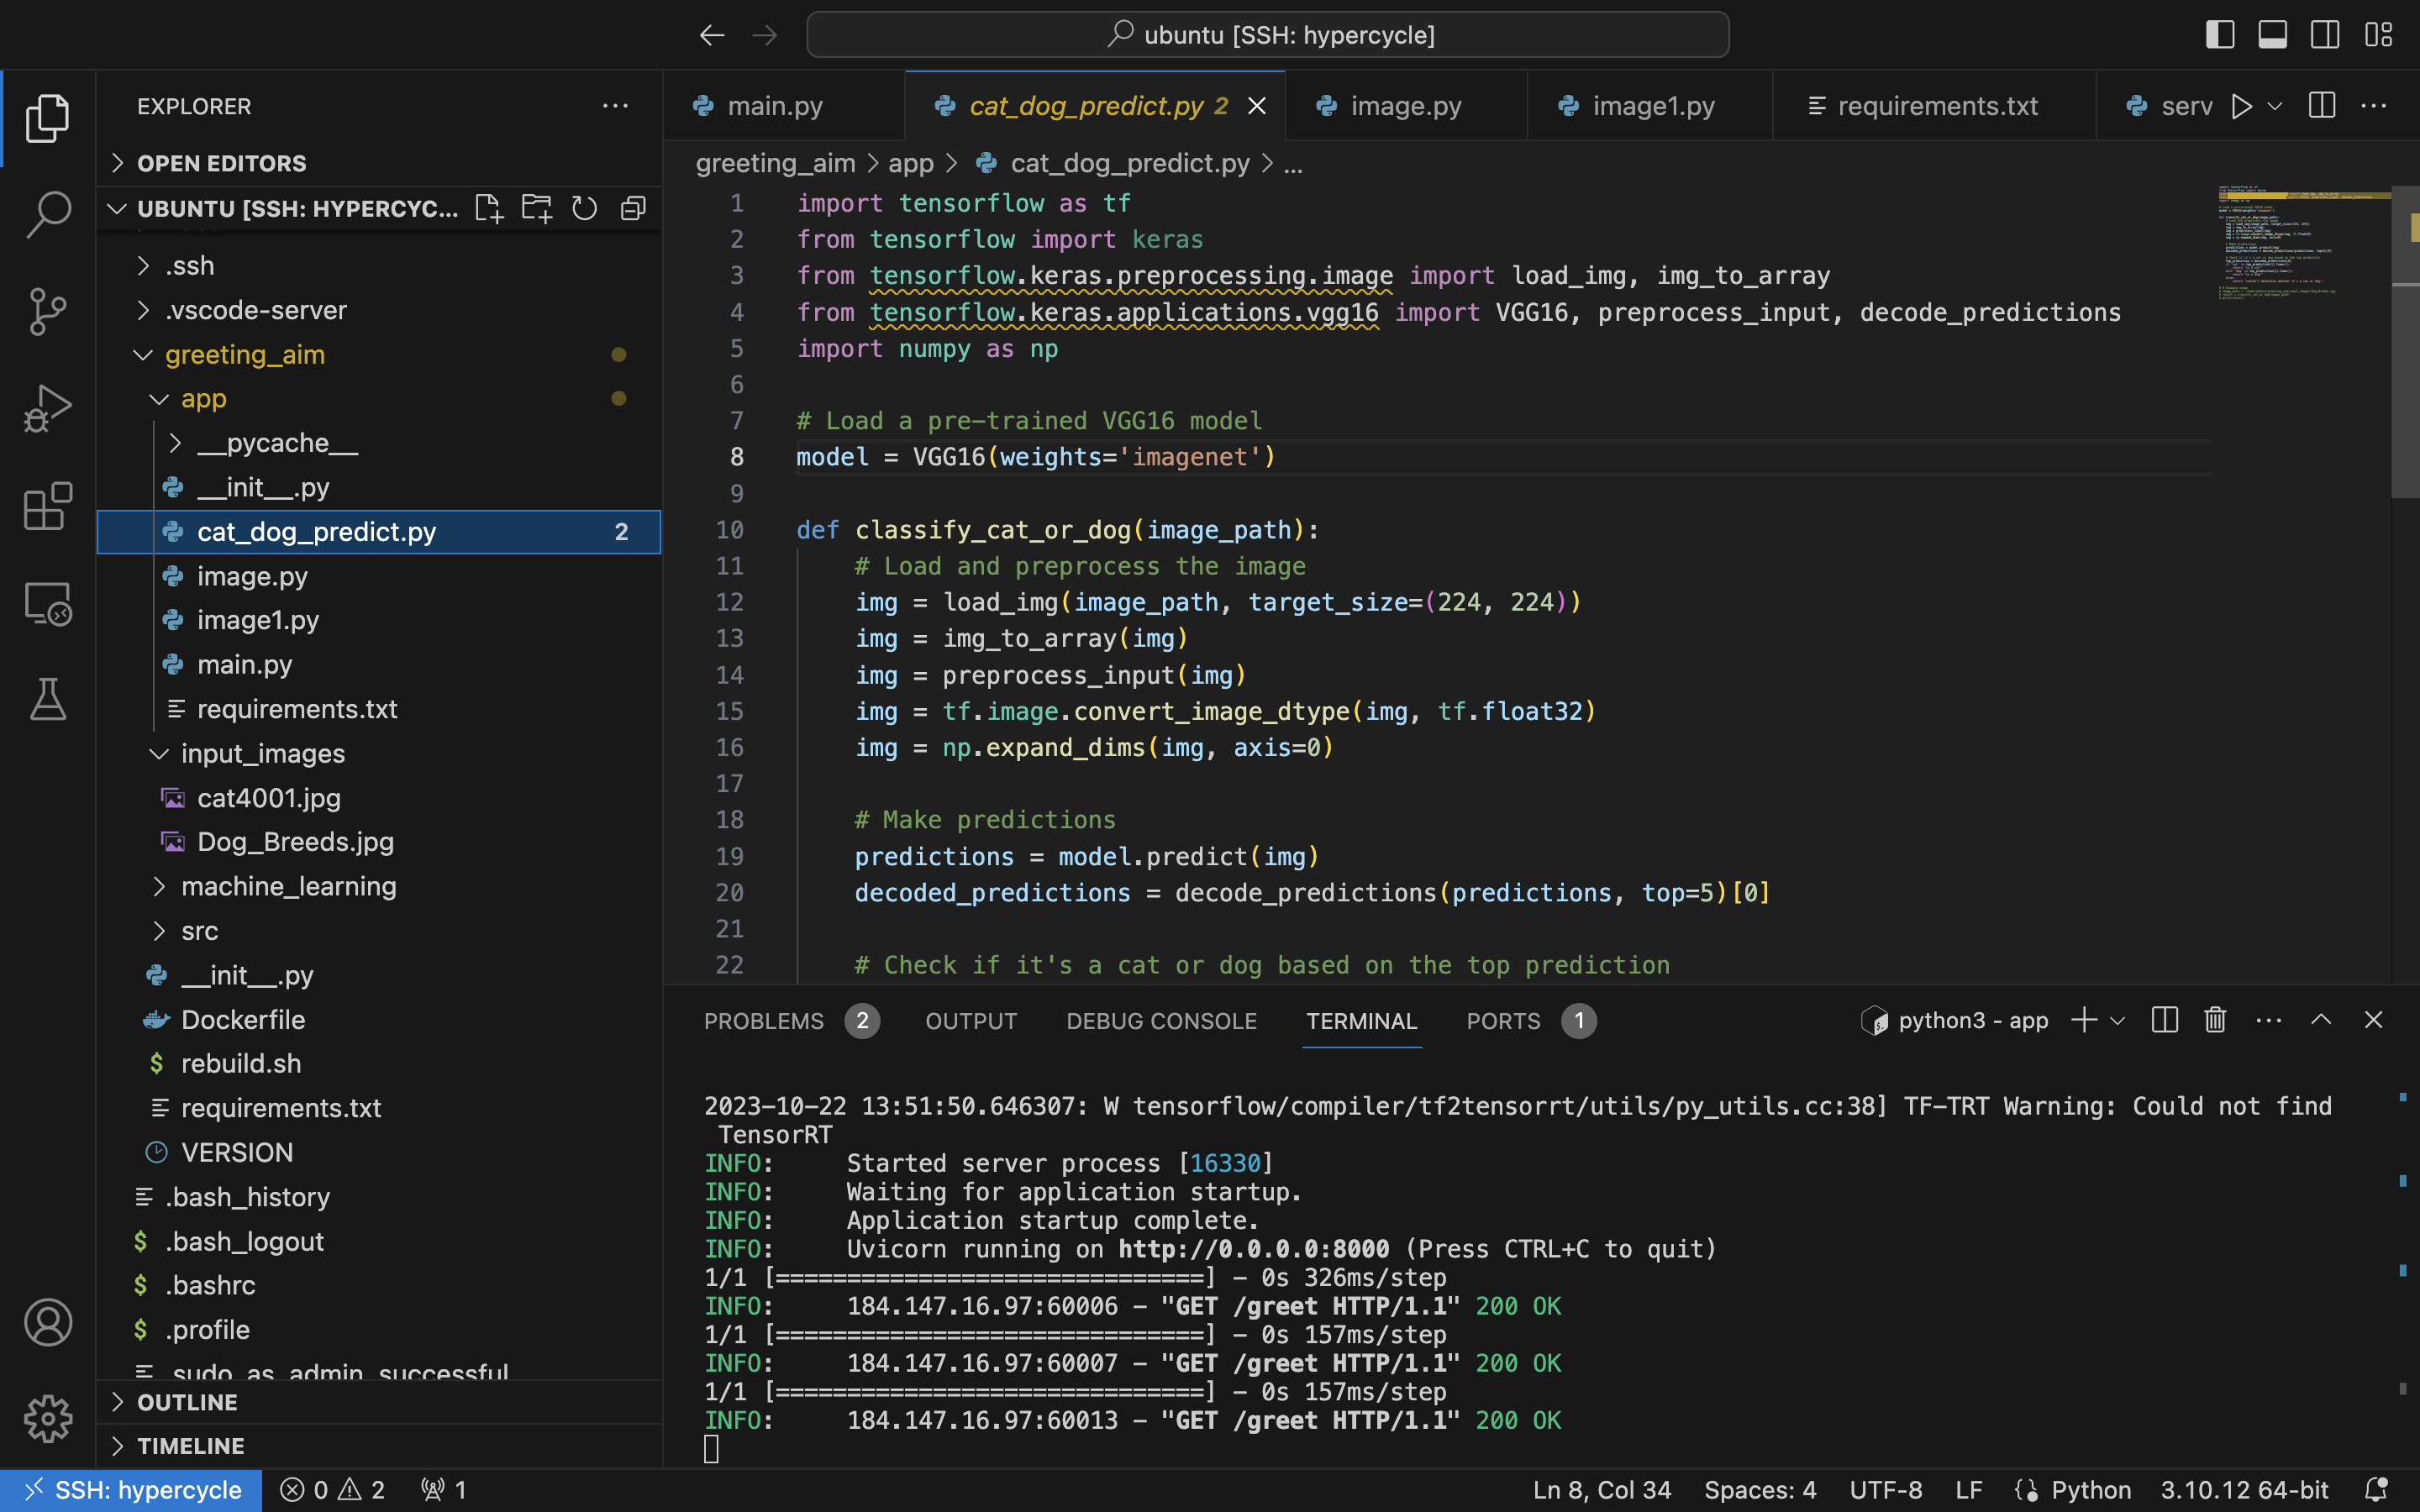Toggle the secondary side bar layout button

click(2325, 35)
